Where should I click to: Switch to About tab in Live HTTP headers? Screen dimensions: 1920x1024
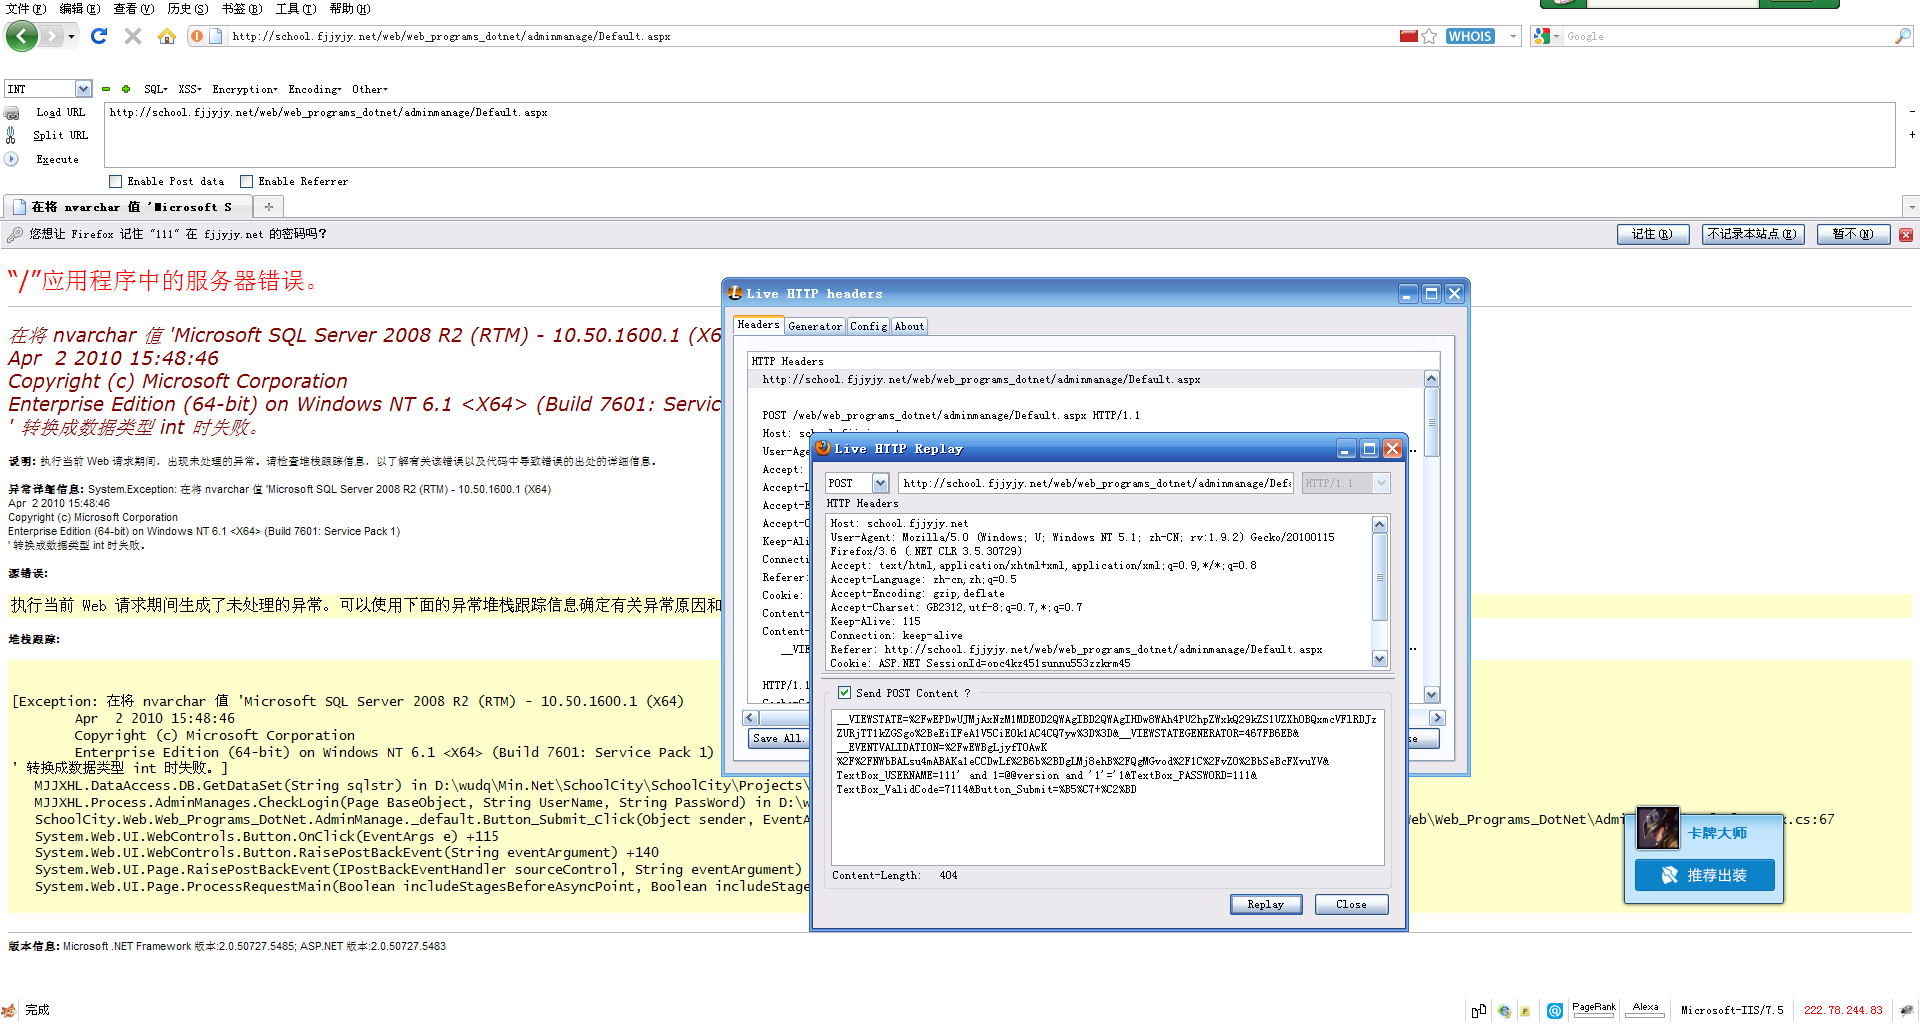(x=909, y=326)
